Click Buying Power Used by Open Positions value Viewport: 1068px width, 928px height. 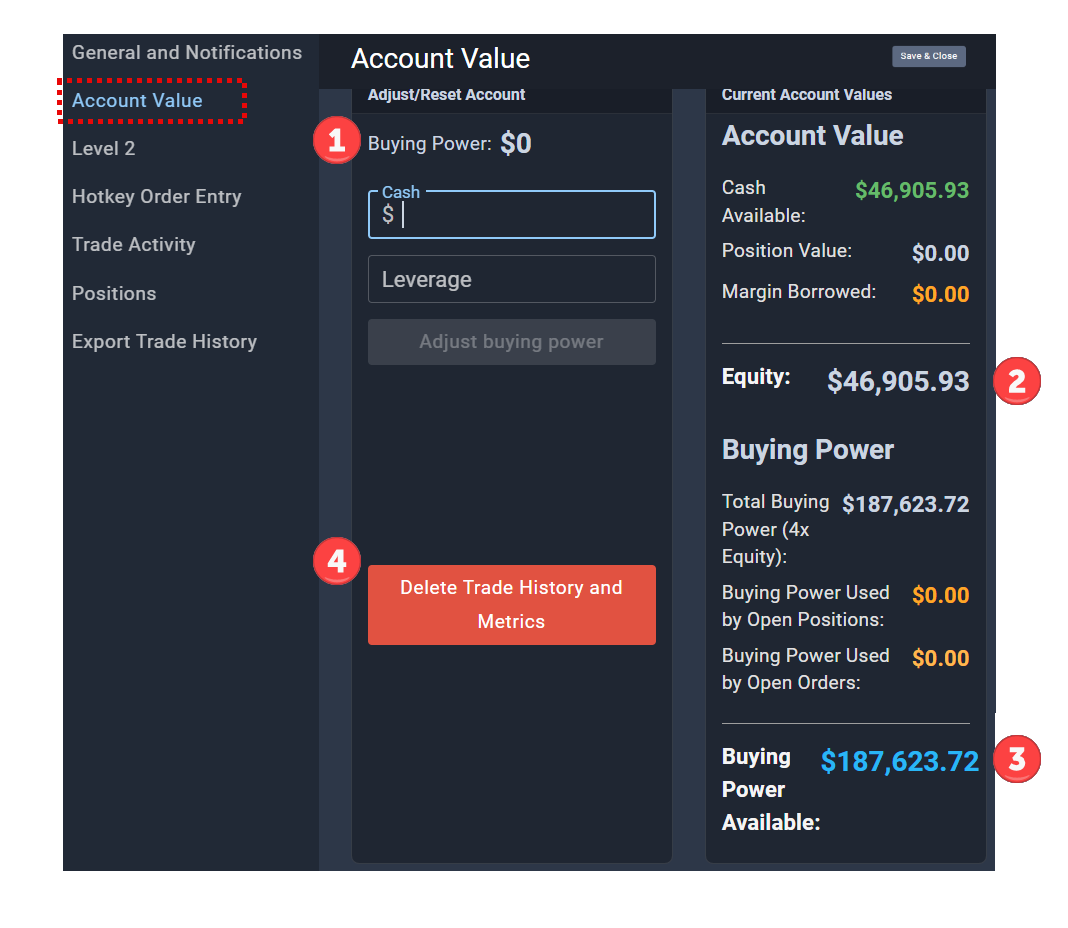[x=940, y=596]
